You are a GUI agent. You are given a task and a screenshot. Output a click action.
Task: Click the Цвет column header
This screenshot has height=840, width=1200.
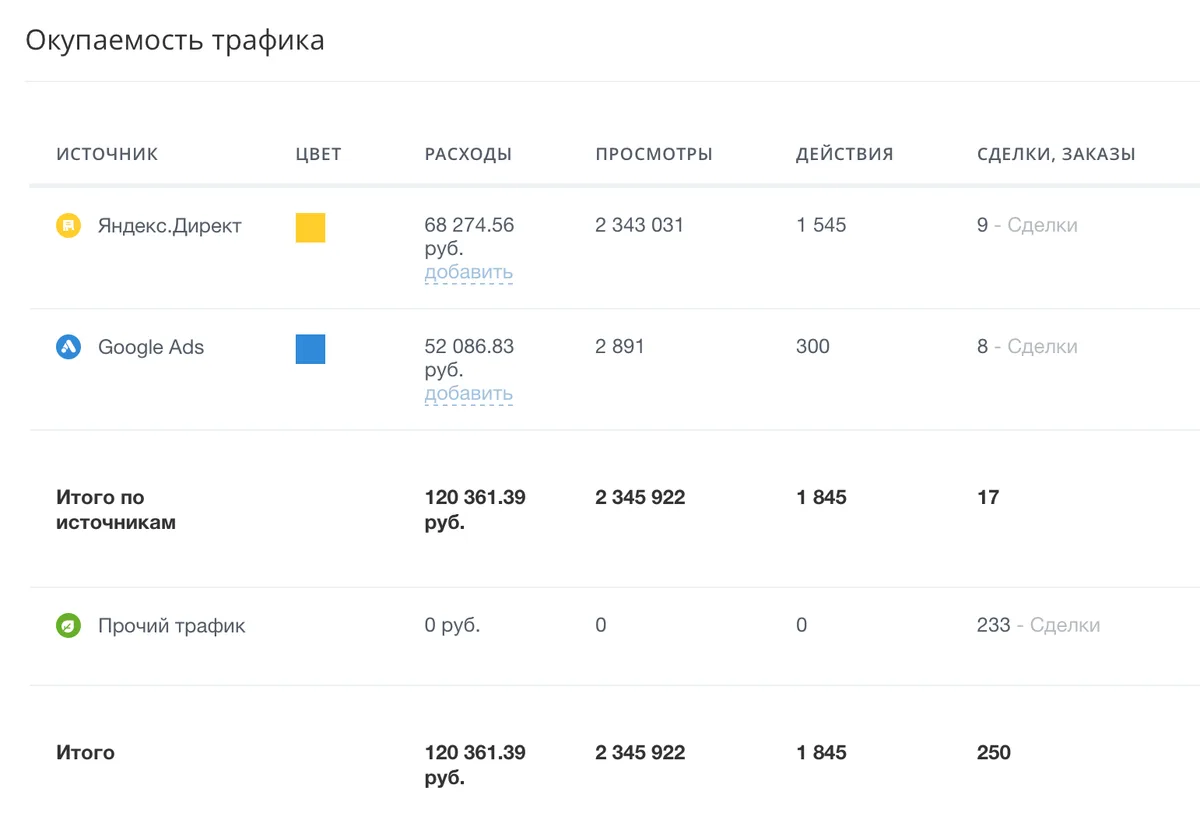click(318, 154)
